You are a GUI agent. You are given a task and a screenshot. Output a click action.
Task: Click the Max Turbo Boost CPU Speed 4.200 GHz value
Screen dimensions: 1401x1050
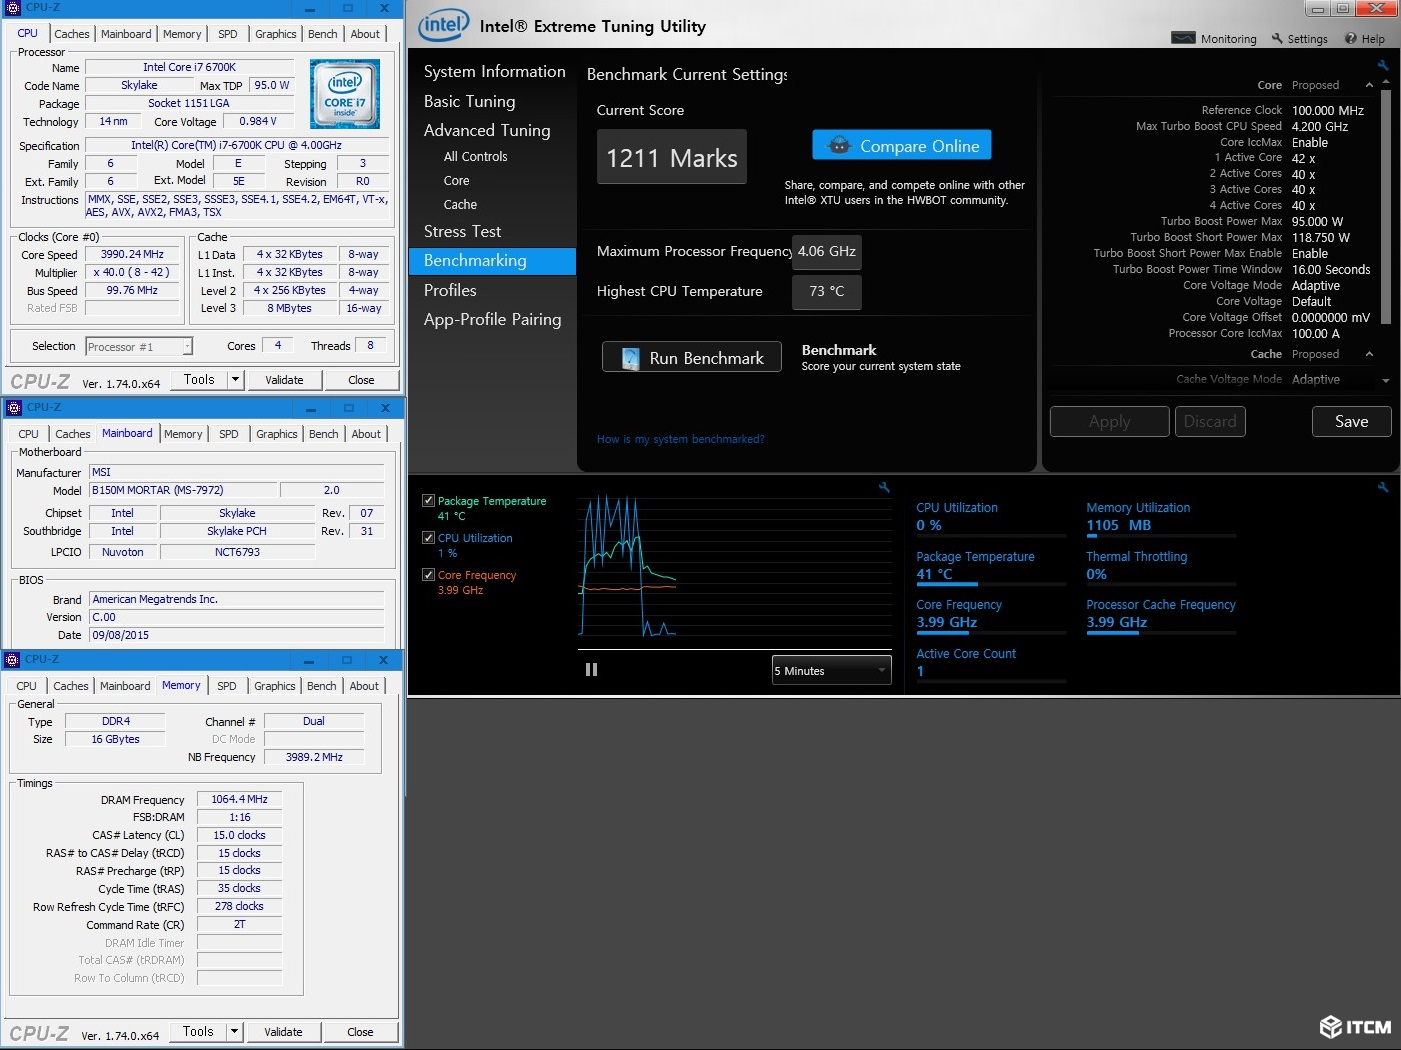click(x=1320, y=127)
